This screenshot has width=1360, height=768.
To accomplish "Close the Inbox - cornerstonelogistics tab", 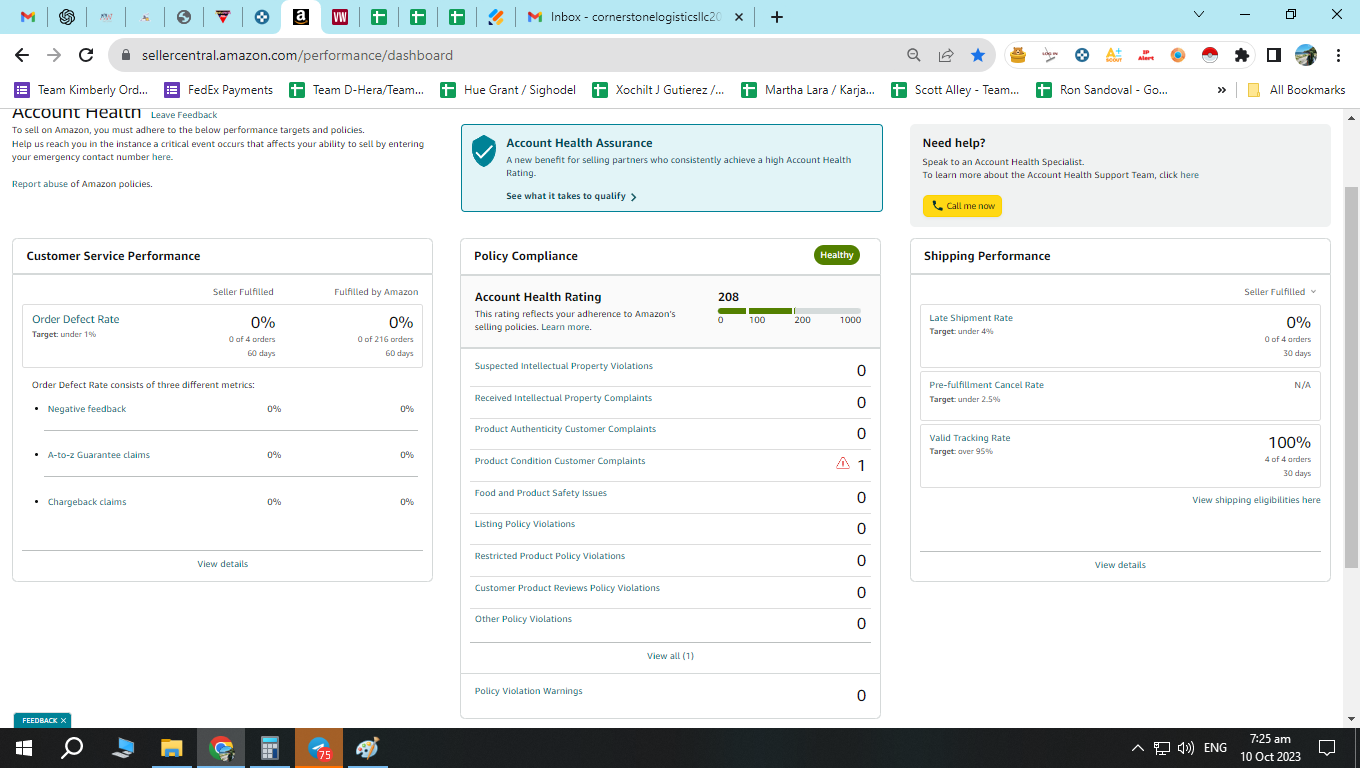I will (739, 17).
